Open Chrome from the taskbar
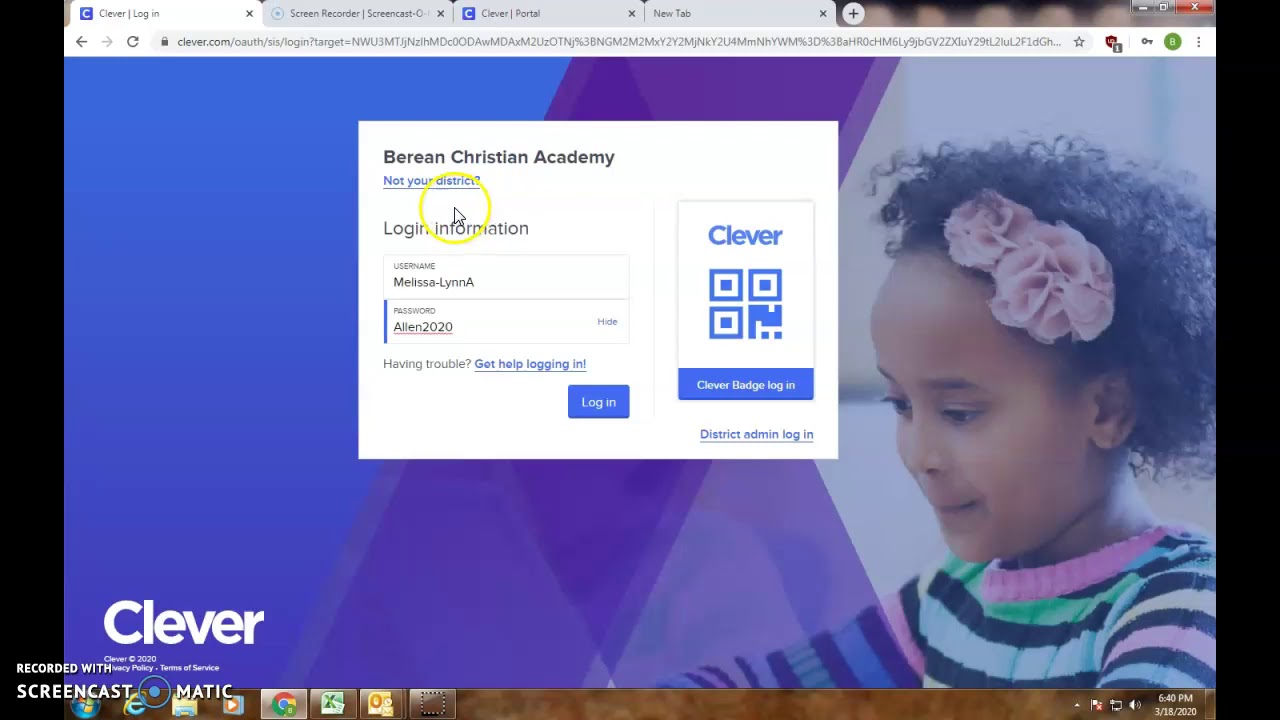1280x720 pixels. coord(284,705)
